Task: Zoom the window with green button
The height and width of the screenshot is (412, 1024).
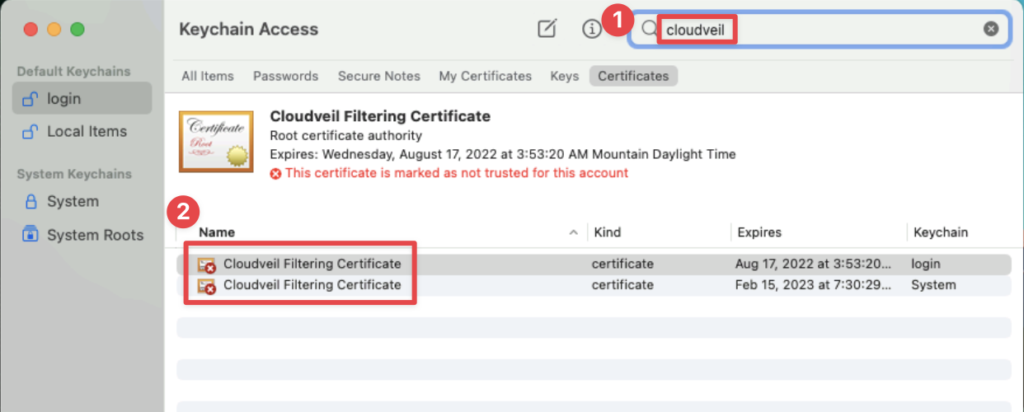Action: point(78,29)
